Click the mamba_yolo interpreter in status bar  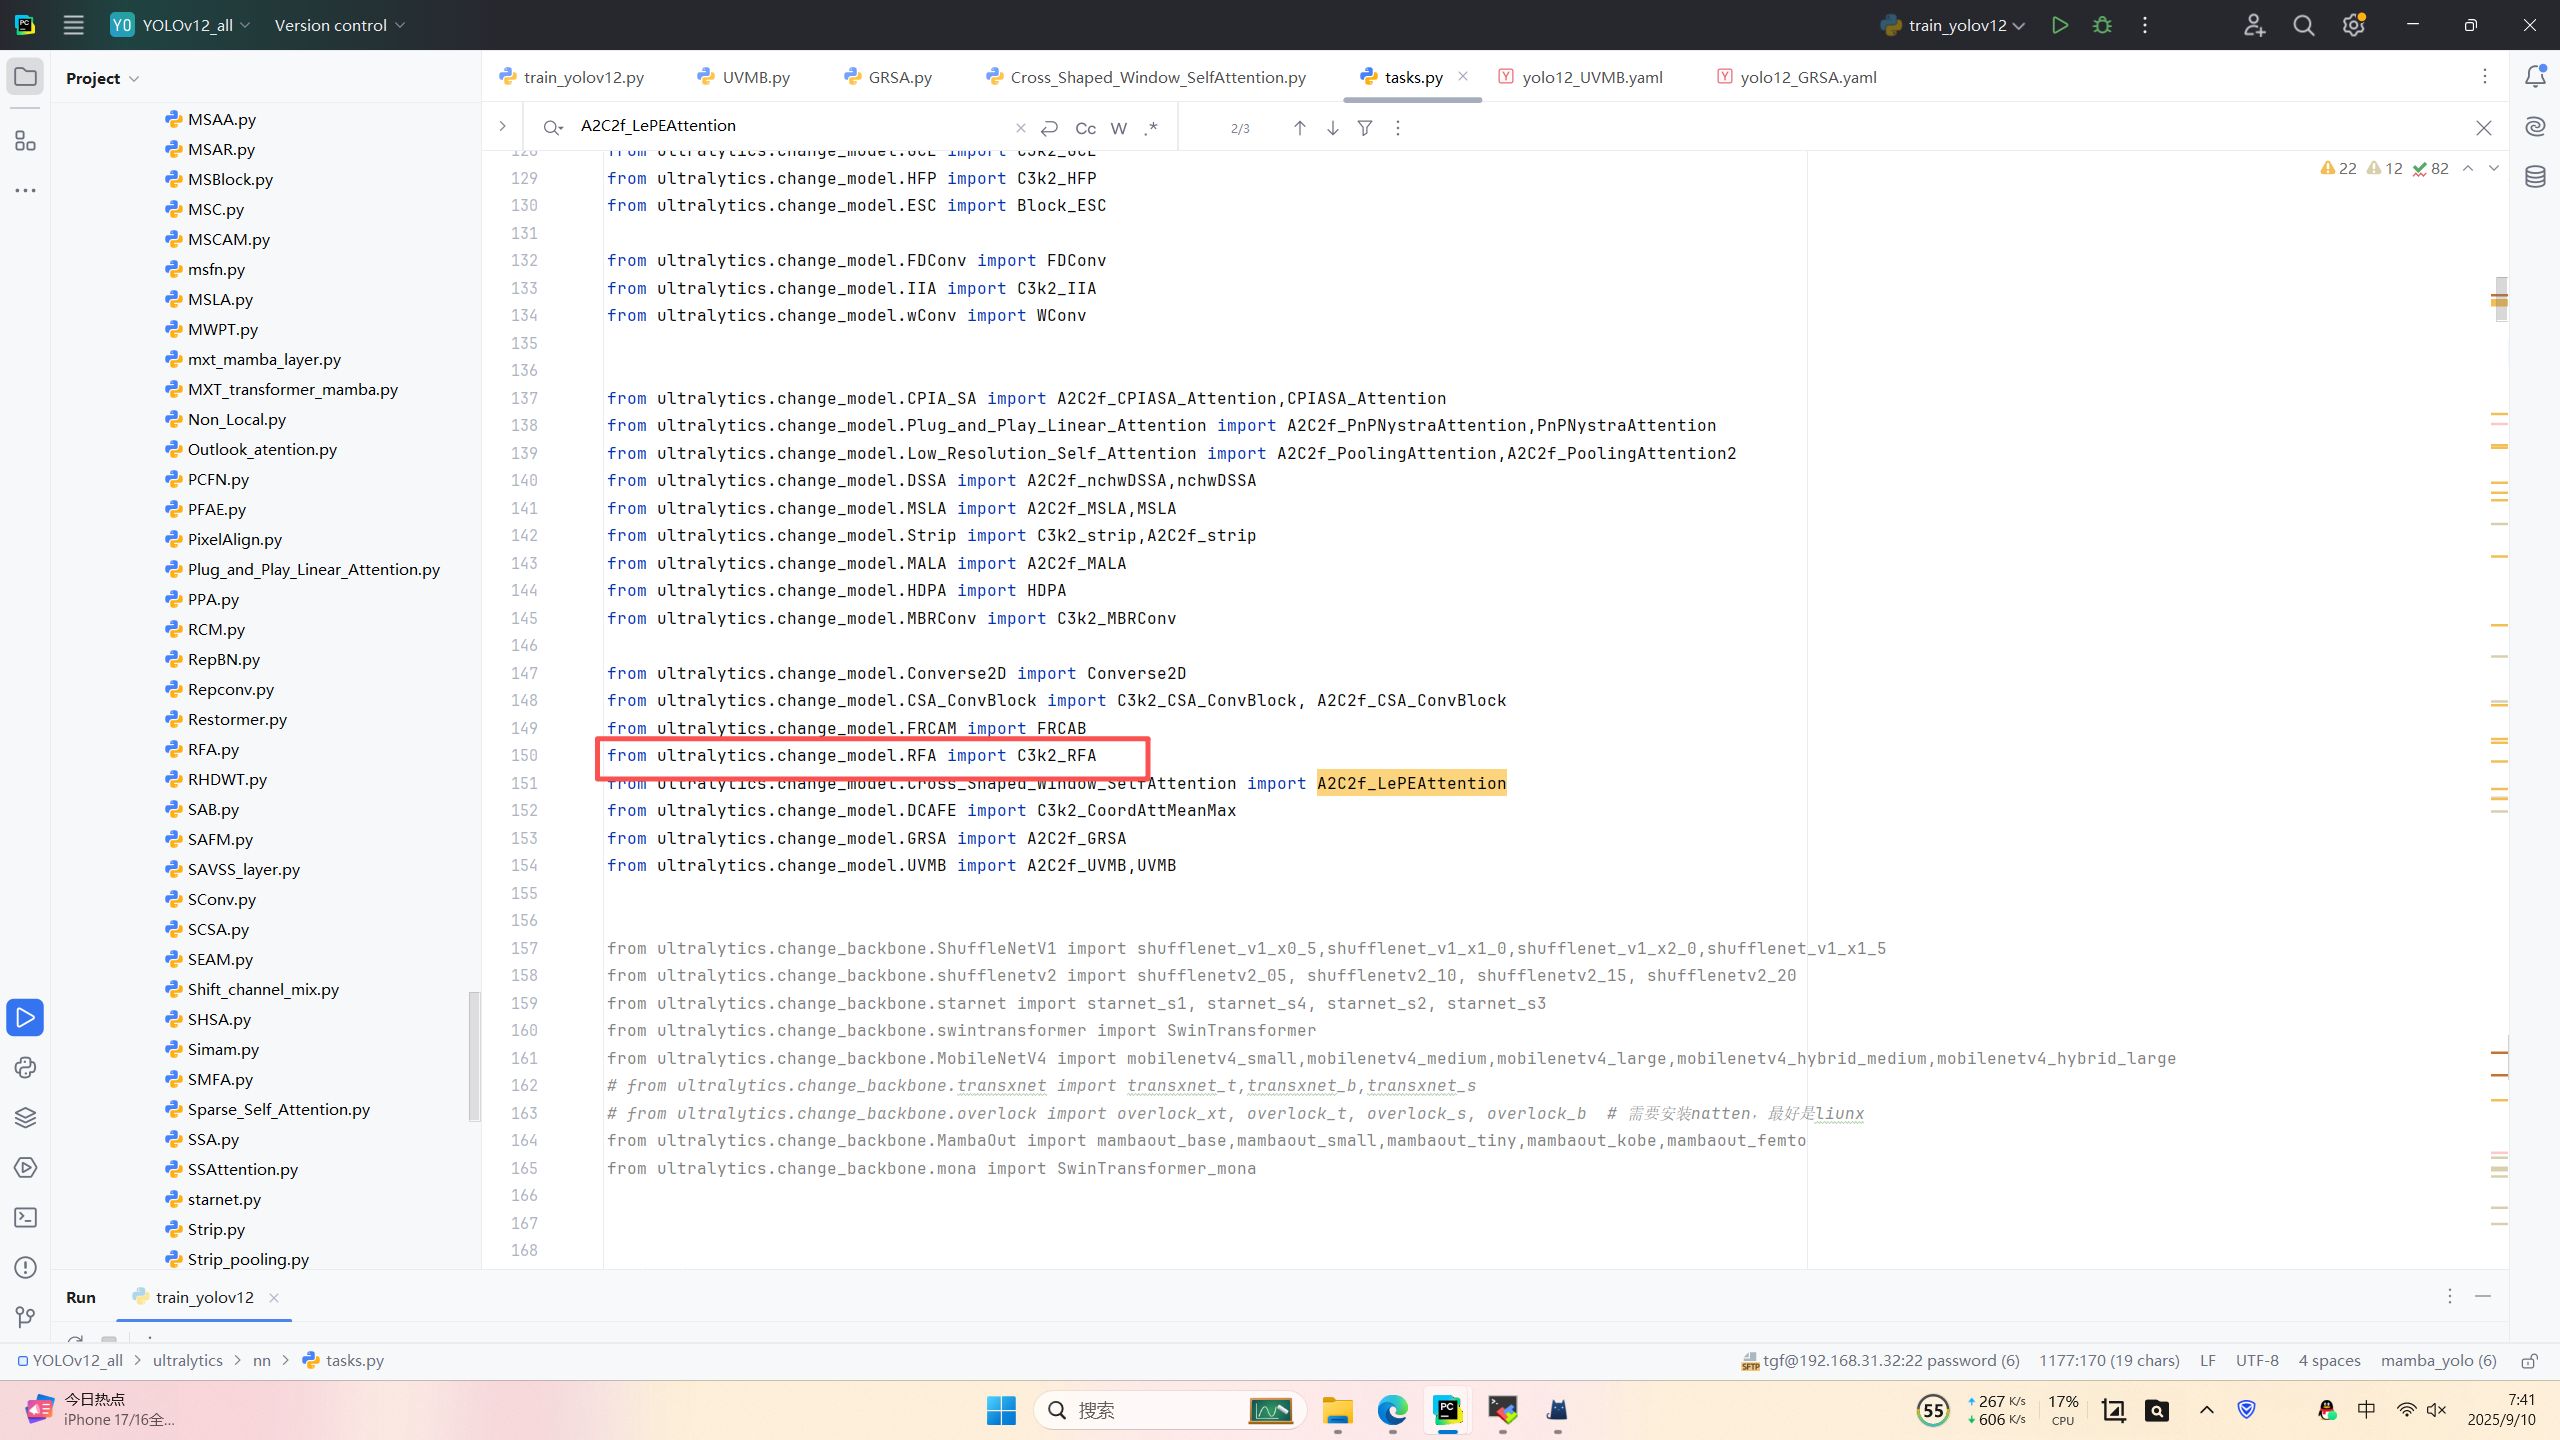(2438, 1360)
